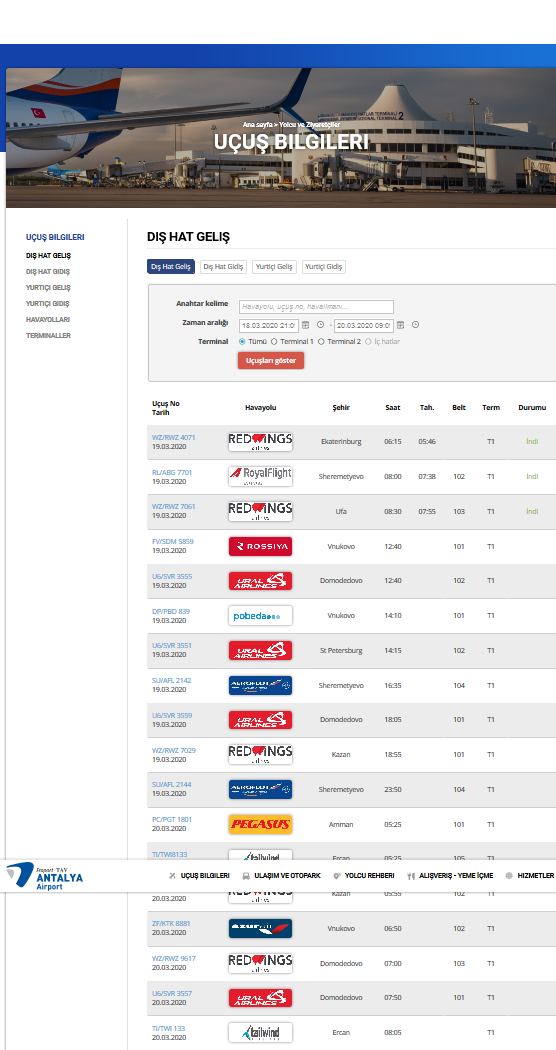
Task: Switch to the Yurtiçi Geliş tab
Action: click(275, 267)
